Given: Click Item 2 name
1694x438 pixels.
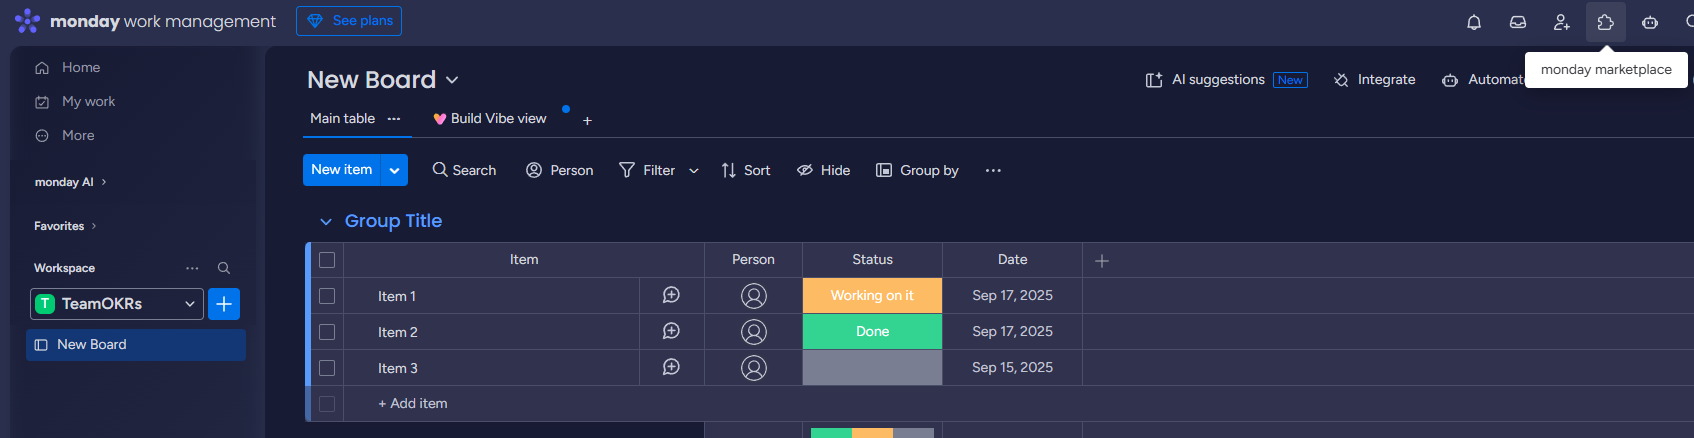Looking at the screenshot, I should (398, 332).
